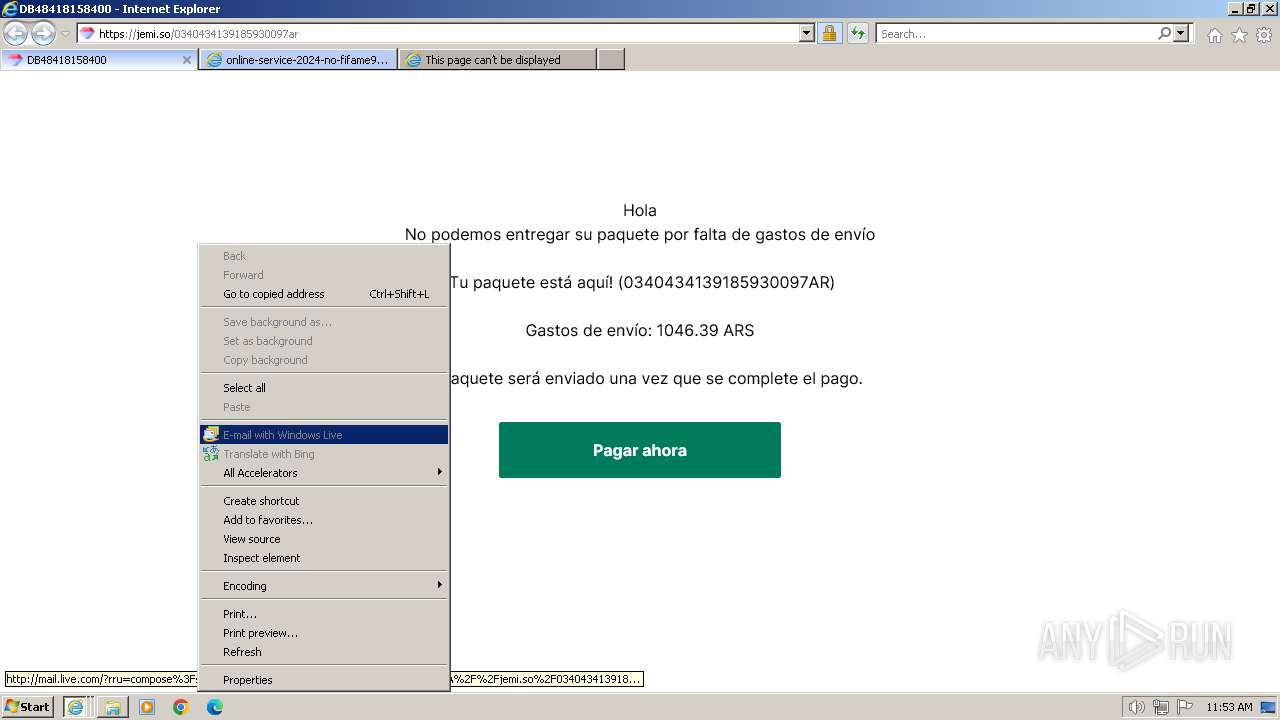
Task: Launch Microsoft Edge from the taskbar
Action: (x=215, y=707)
